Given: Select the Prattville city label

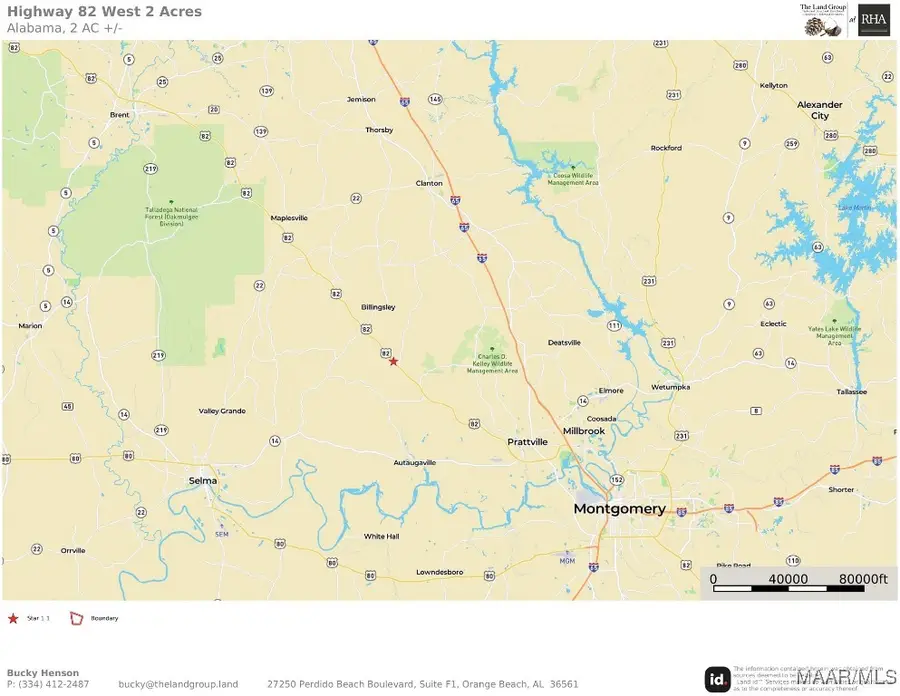Looking at the screenshot, I should point(527,442).
